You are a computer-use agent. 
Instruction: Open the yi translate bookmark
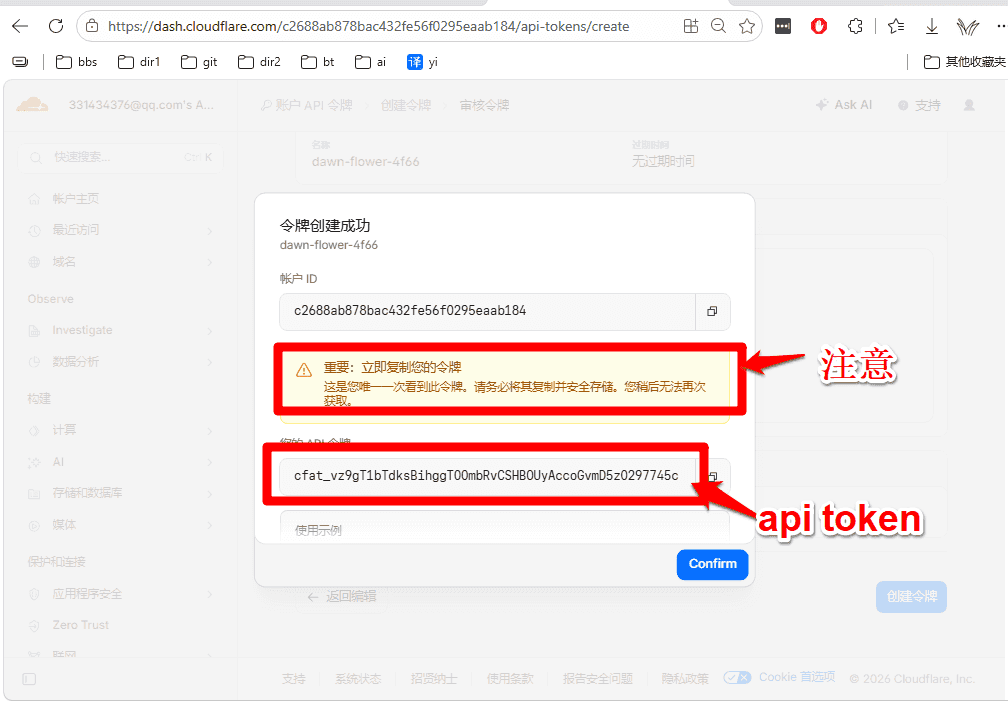tap(422, 62)
